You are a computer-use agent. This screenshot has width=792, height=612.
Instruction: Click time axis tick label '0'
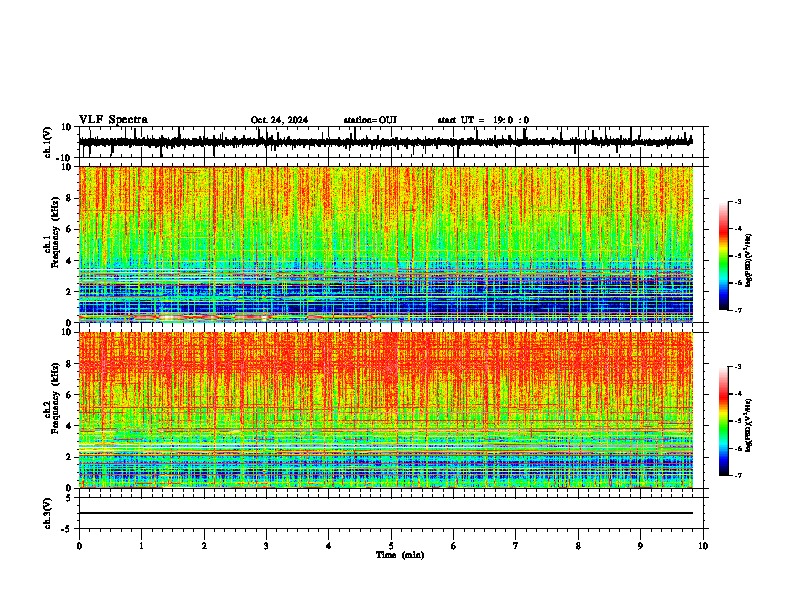tap(79, 546)
